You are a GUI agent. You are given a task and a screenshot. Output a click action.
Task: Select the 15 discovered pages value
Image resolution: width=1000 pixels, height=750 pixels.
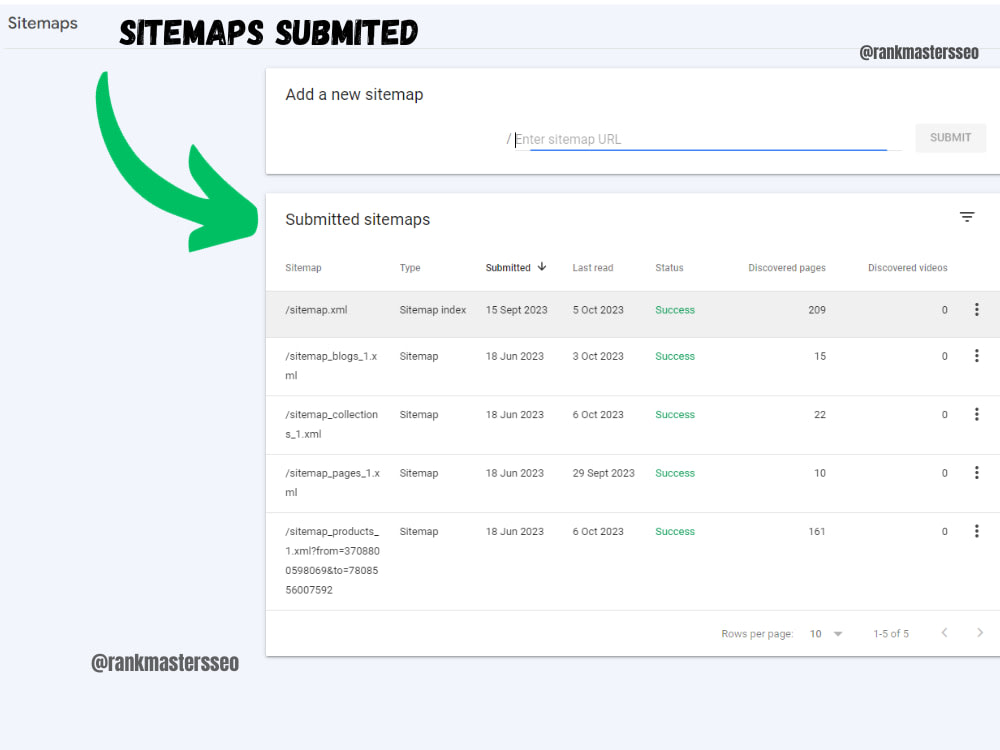click(x=820, y=356)
